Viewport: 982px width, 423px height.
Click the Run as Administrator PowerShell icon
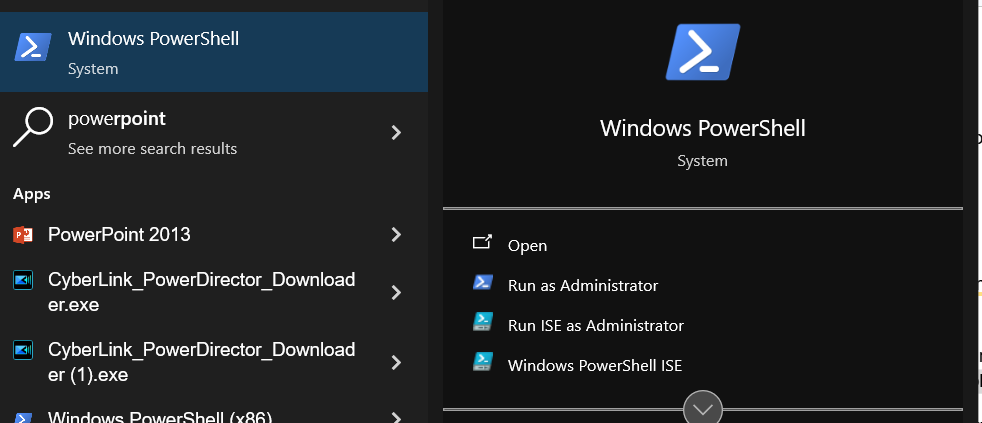pos(482,282)
